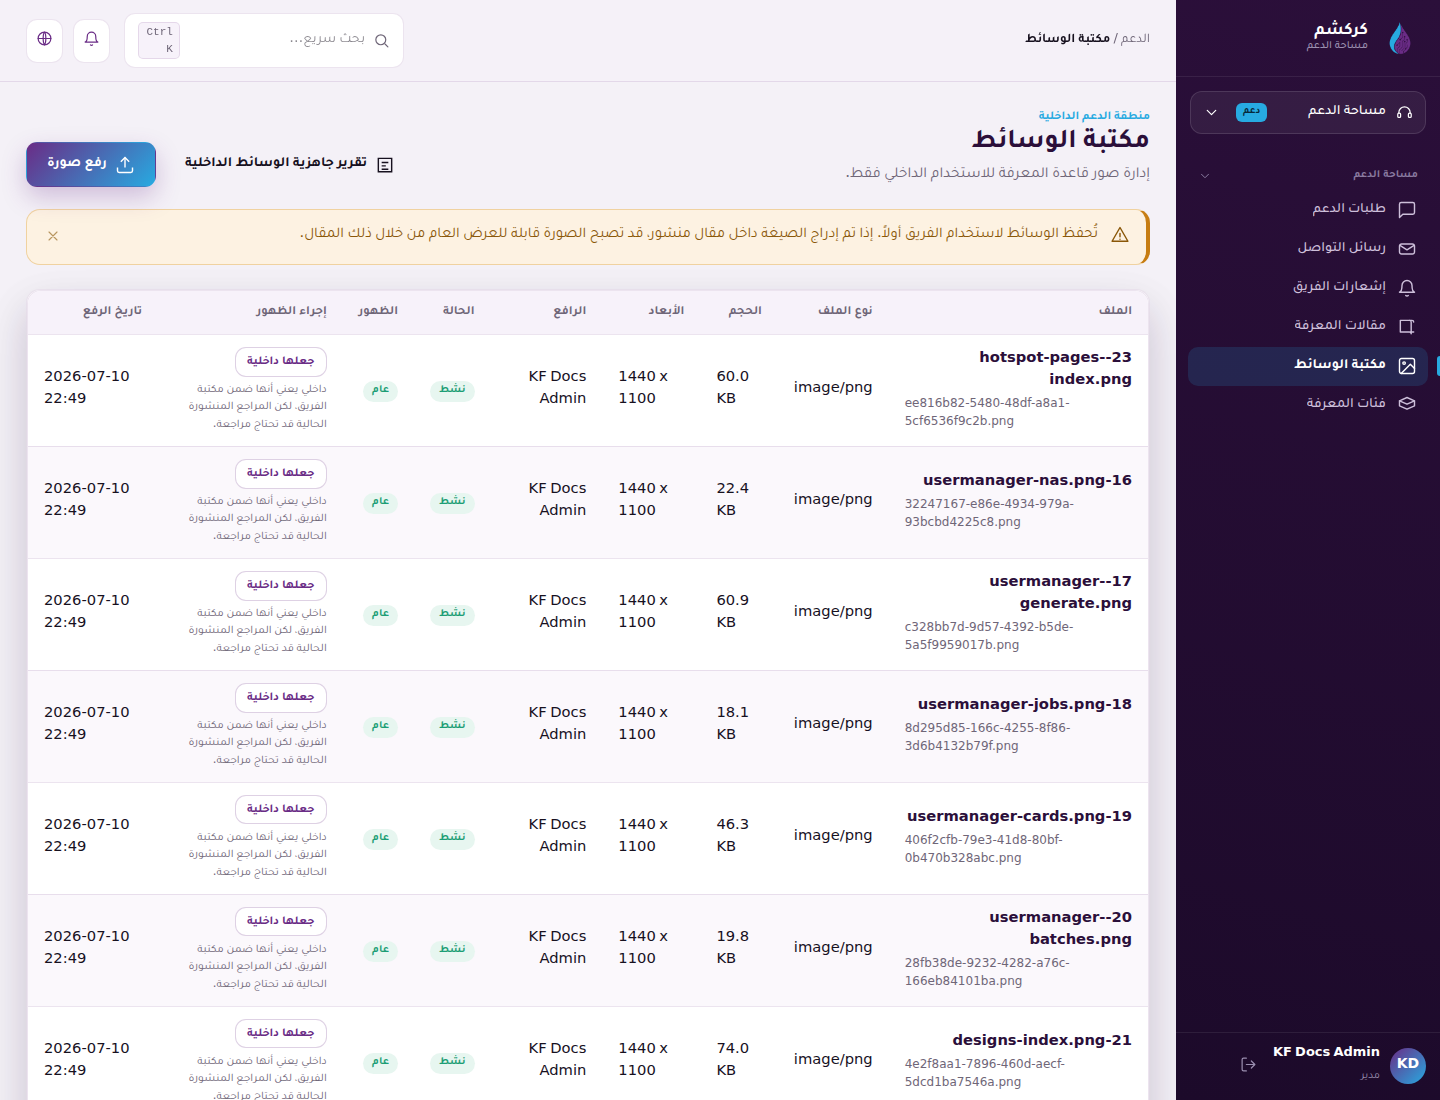Click the مكتبة الوسائط image icon
1440x1100 pixels.
click(x=1407, y=365)
